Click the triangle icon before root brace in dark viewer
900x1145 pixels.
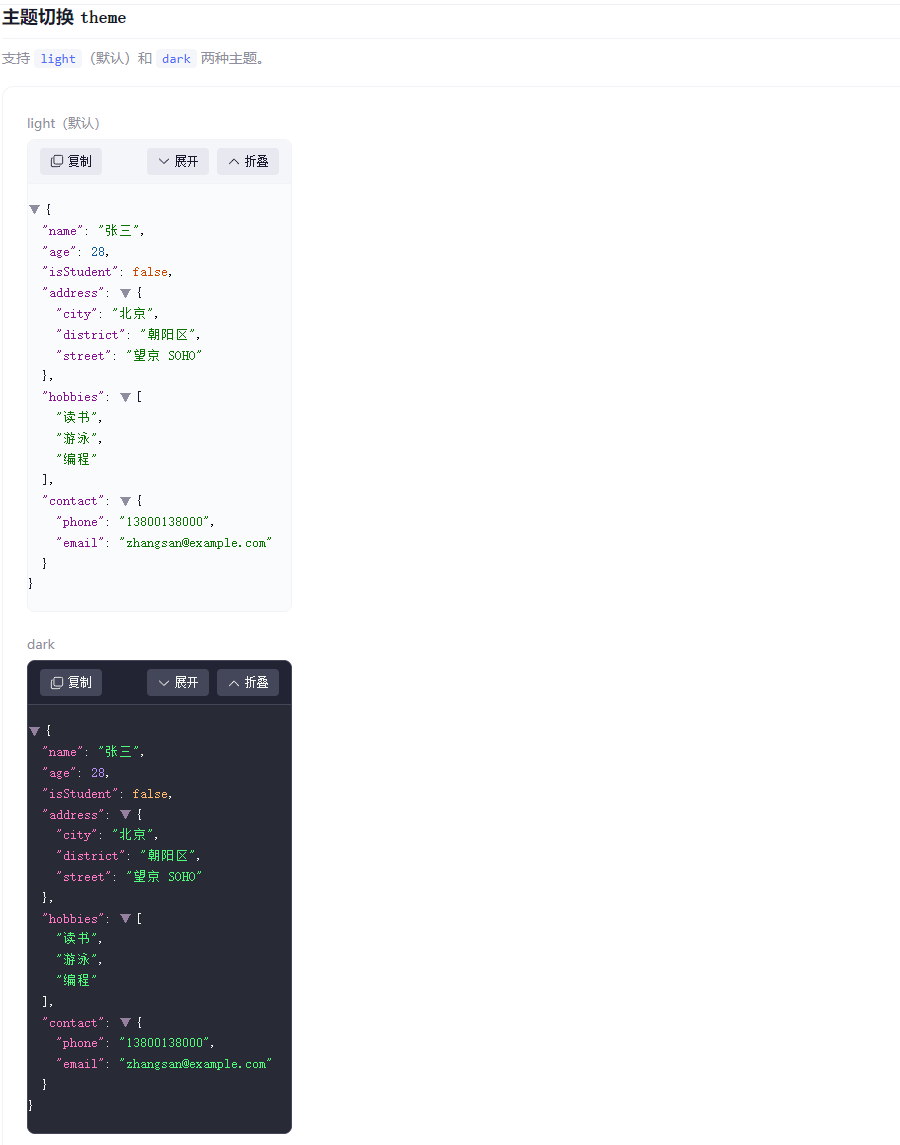[x=34, y=730]
